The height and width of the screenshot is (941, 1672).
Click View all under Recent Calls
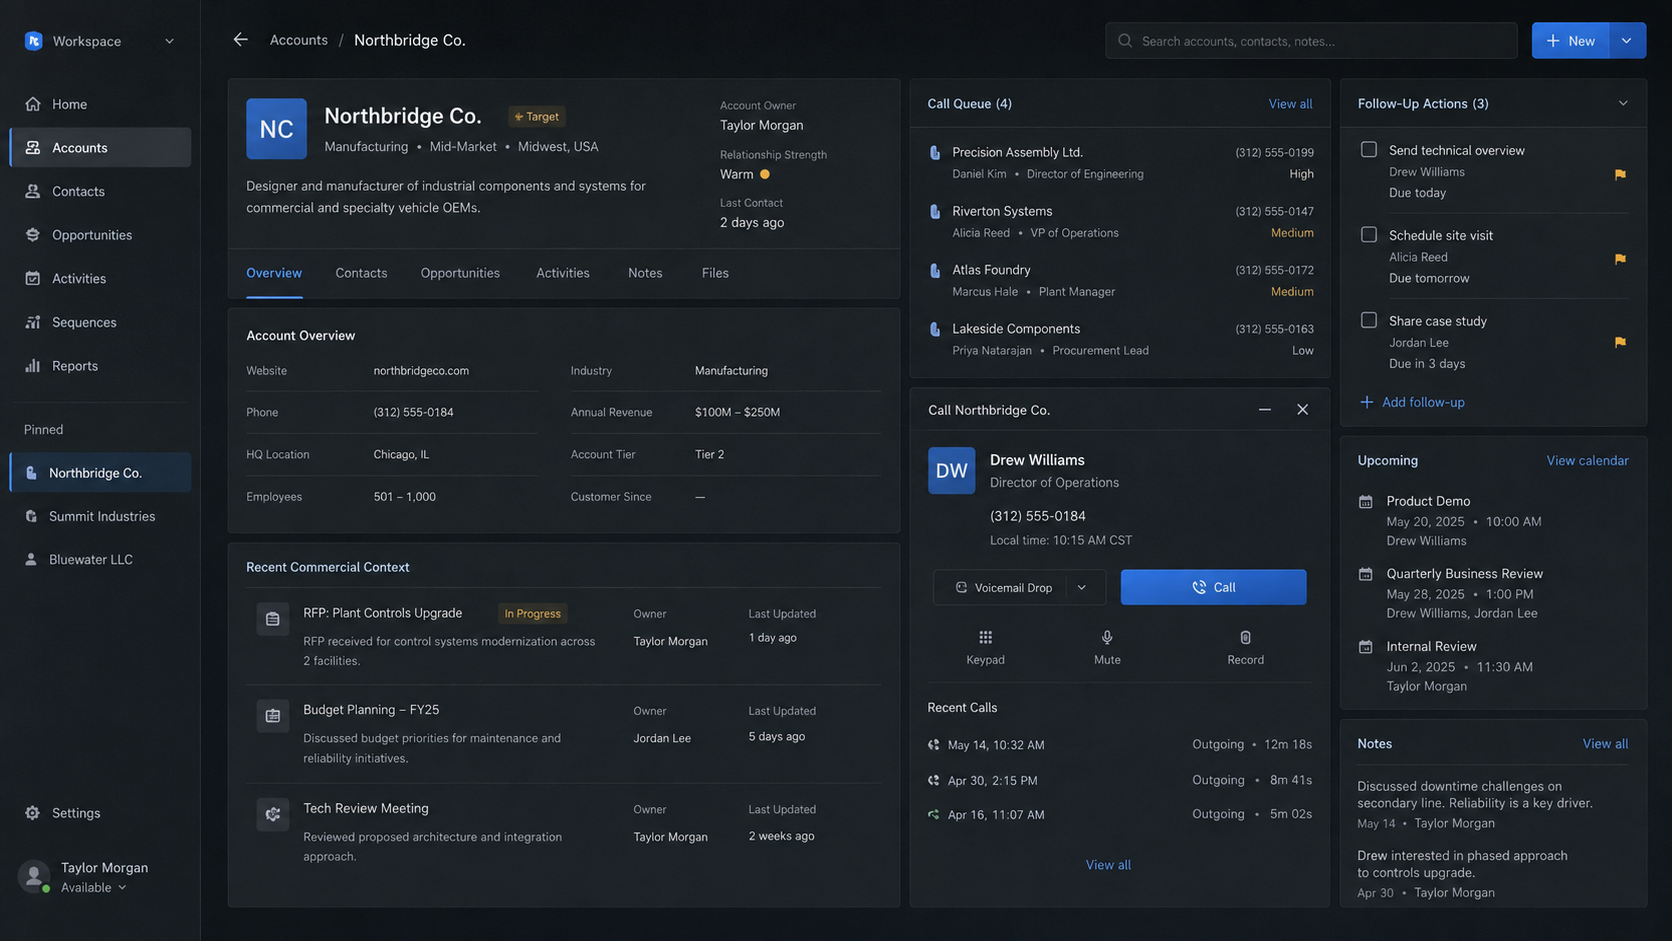(x=1108, y=865)
